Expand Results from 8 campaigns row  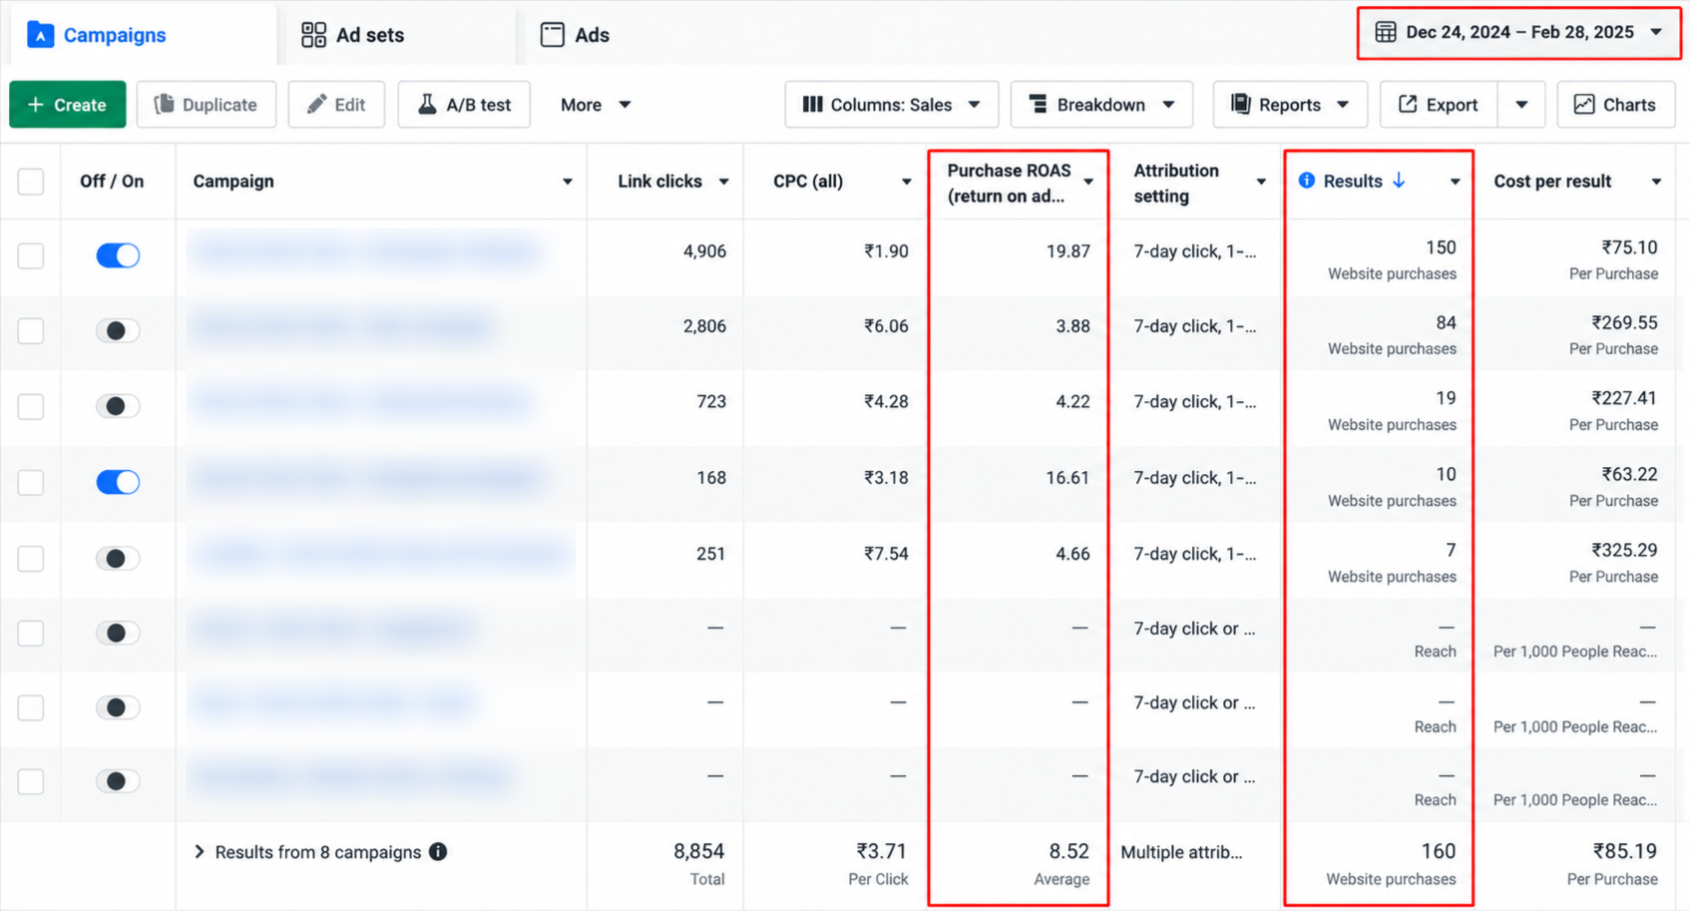pos(199,852)
